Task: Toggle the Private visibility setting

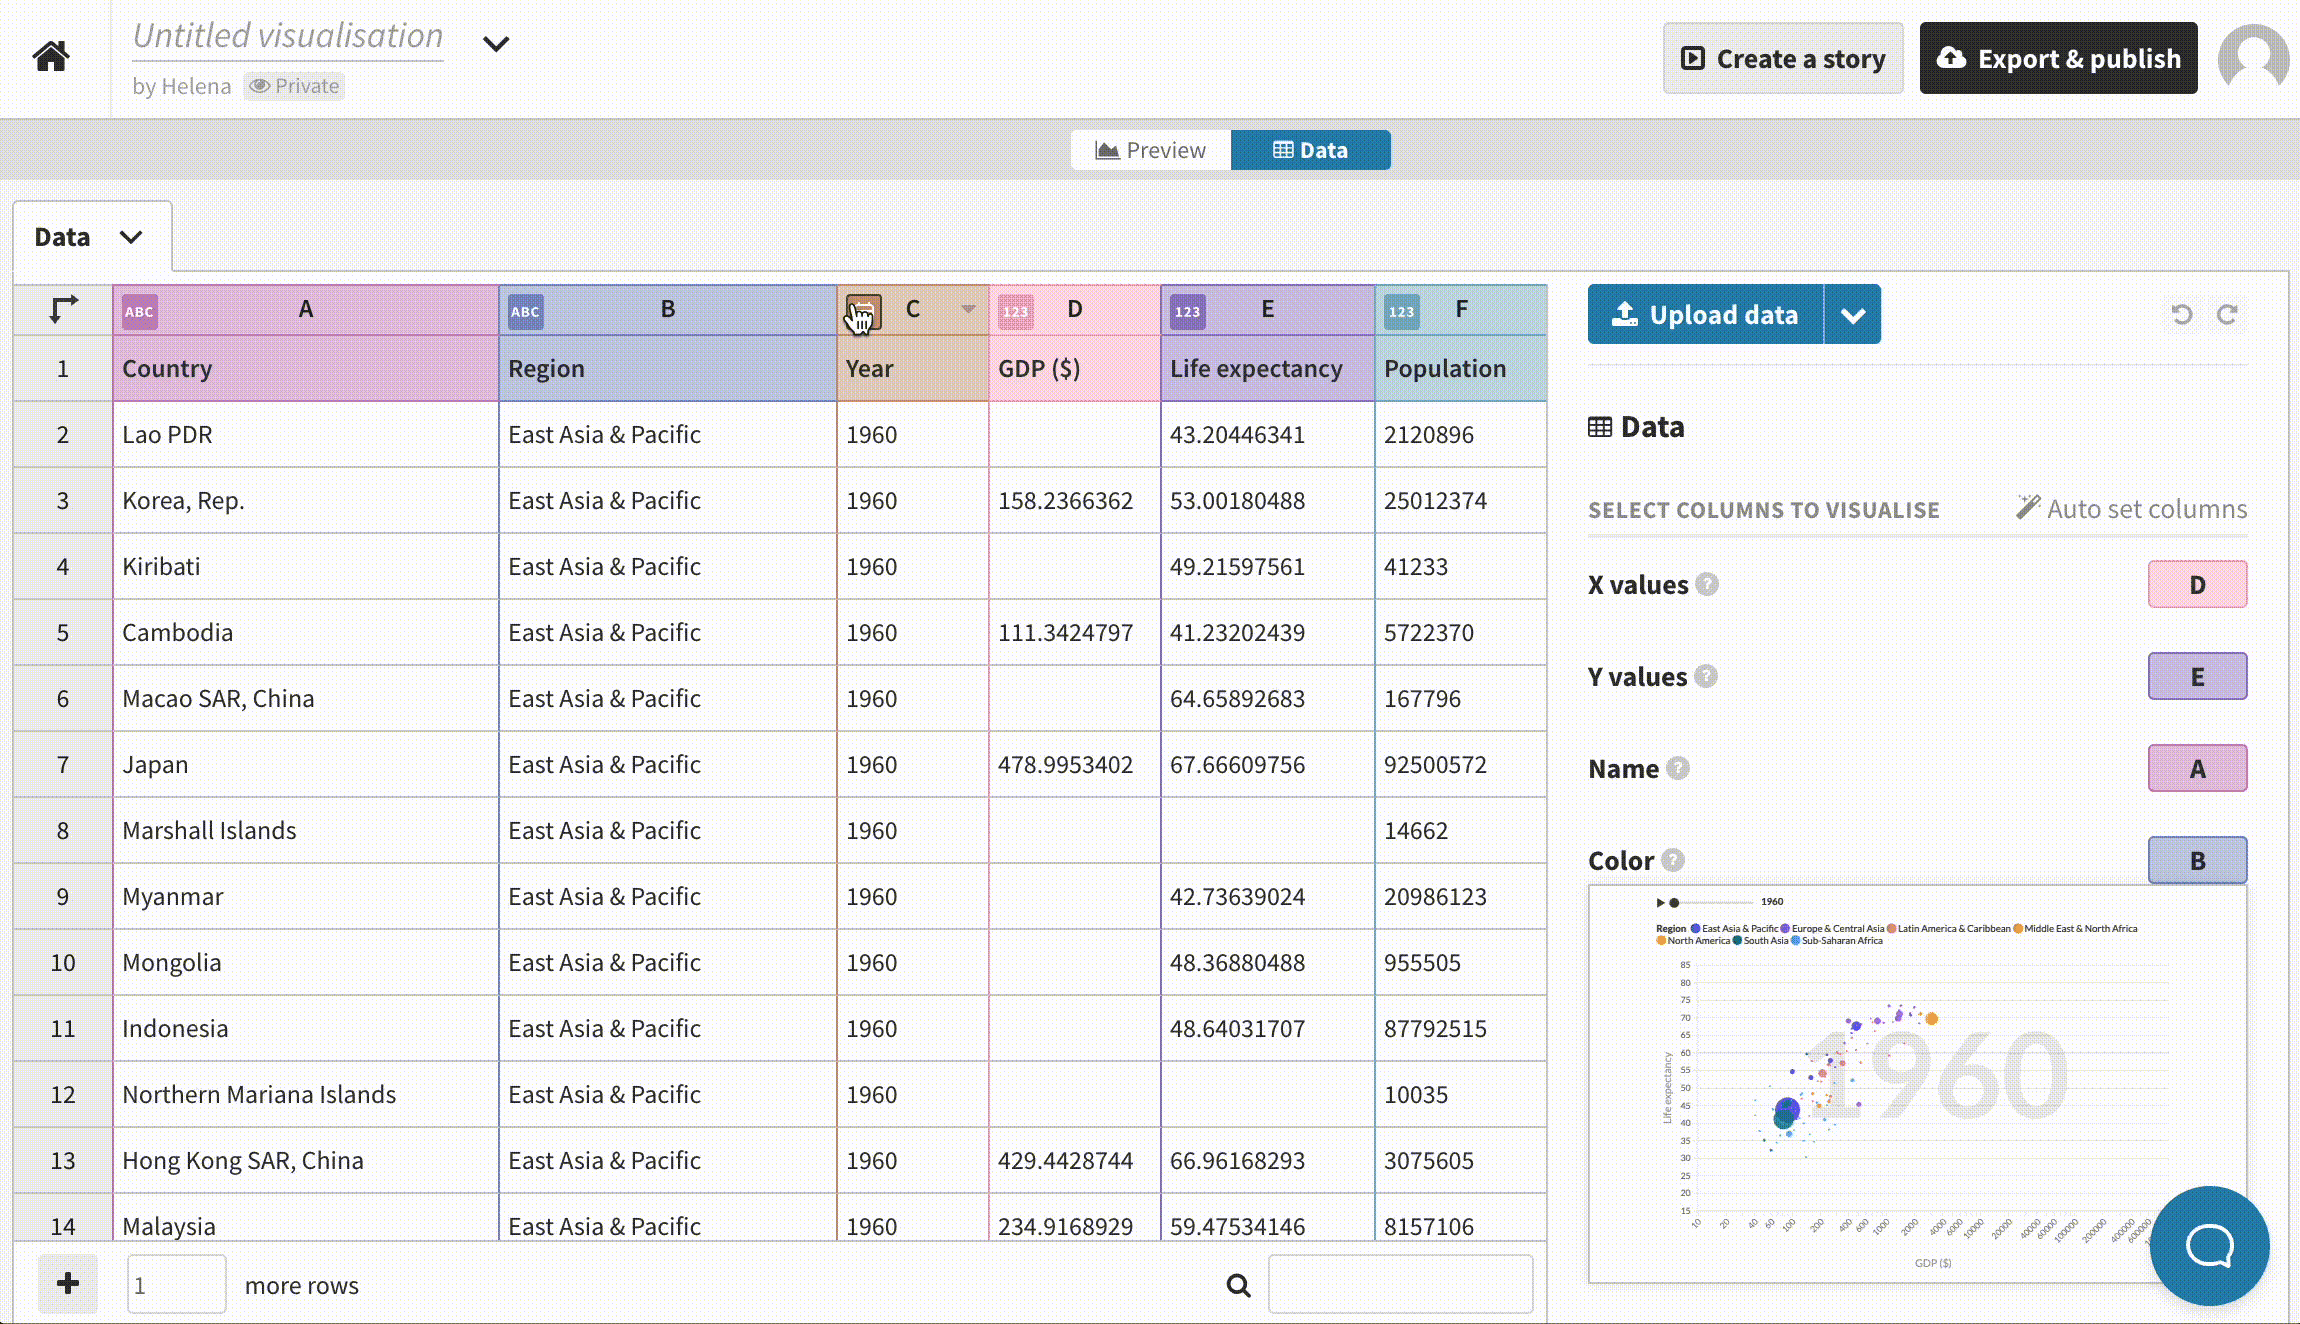Action: tap(294, 85)
